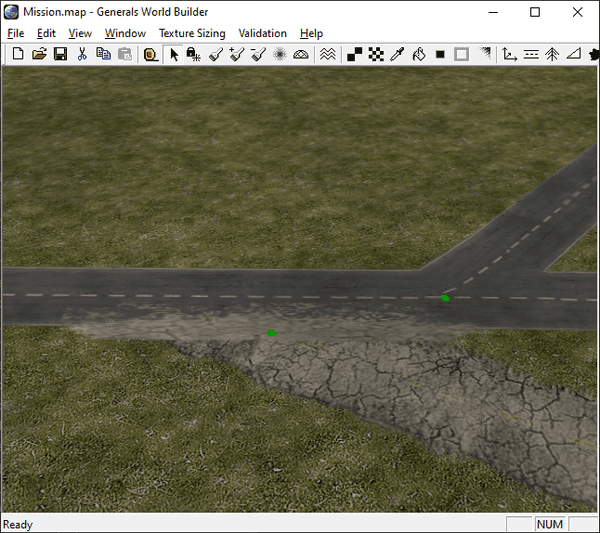The height and width of the screenshot is (533, 600).
Task: Click the New map icon
Action: [18, 54]
